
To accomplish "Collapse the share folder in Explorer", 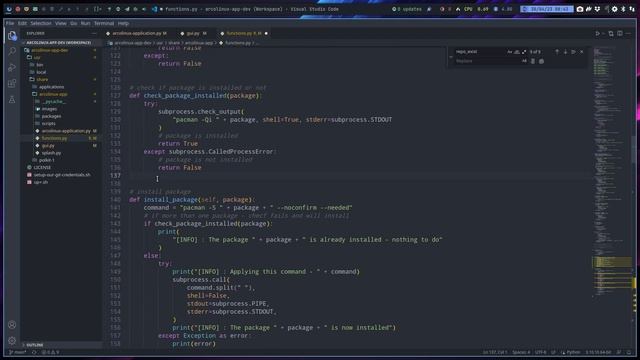I will pos(42,80).
